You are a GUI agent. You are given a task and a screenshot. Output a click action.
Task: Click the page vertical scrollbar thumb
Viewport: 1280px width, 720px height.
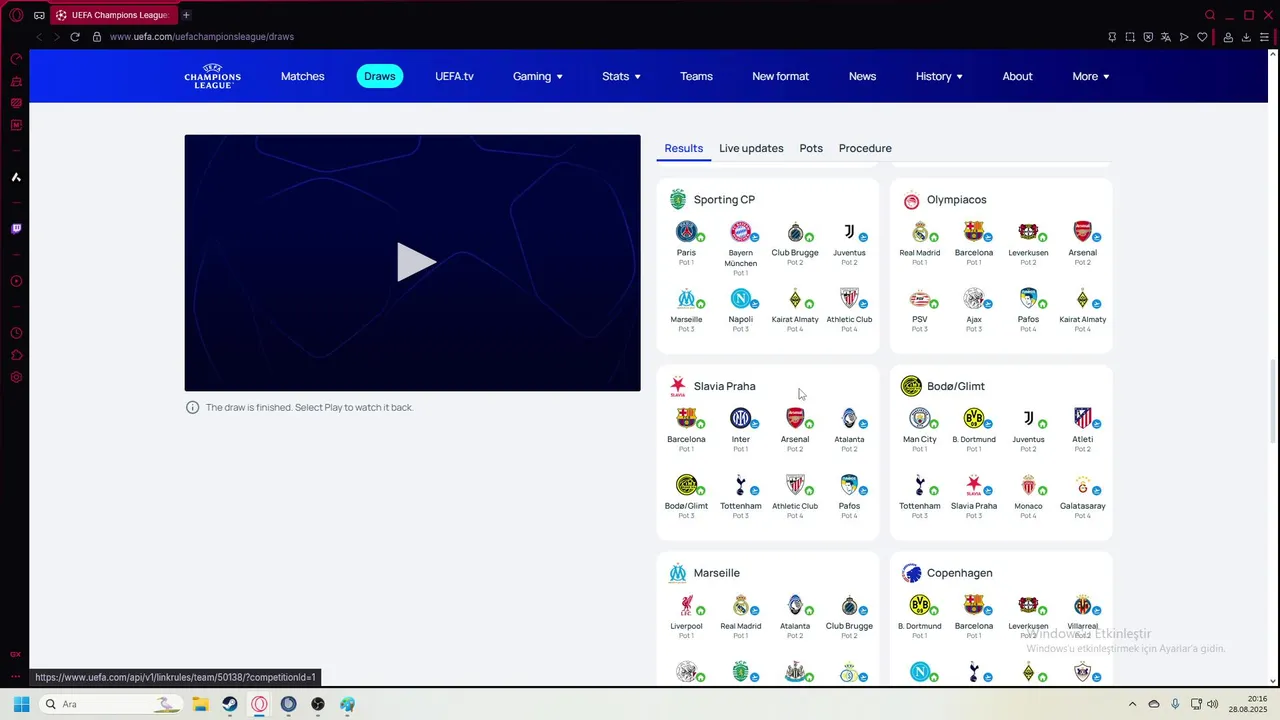coord(1273,400)
